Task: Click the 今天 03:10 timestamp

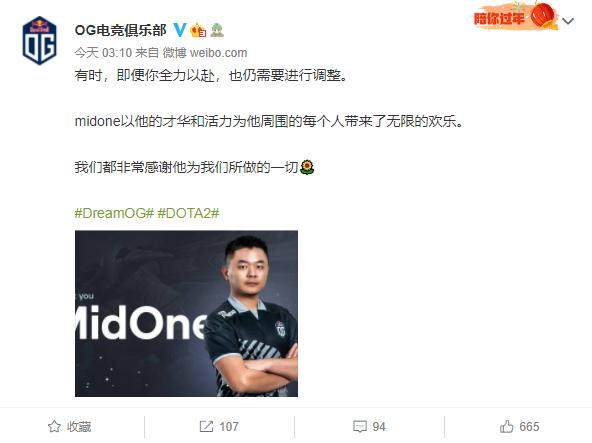Action: pos(103,52)
